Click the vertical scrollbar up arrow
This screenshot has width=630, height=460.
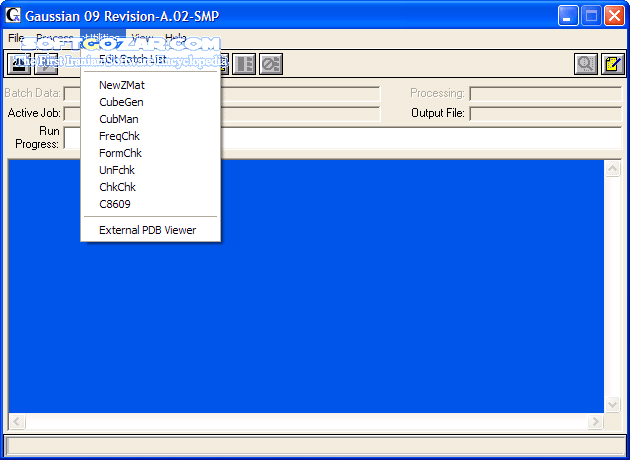pos(612,168)
